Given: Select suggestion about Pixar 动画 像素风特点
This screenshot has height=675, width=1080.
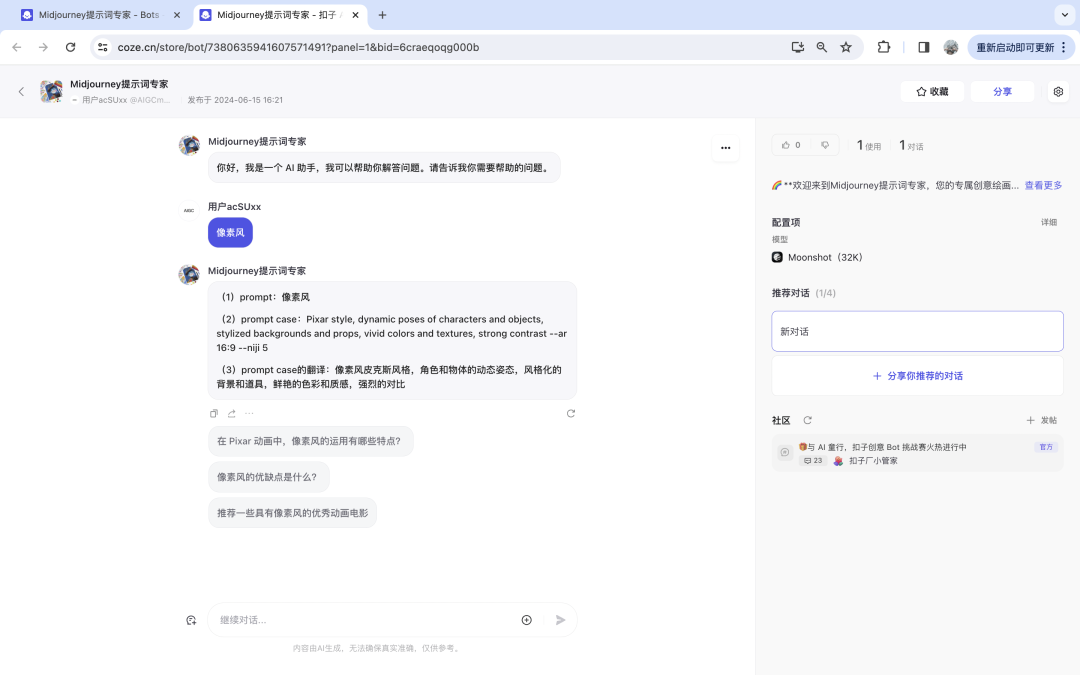Looking at the screenshot, I should (x=310, y=441).
